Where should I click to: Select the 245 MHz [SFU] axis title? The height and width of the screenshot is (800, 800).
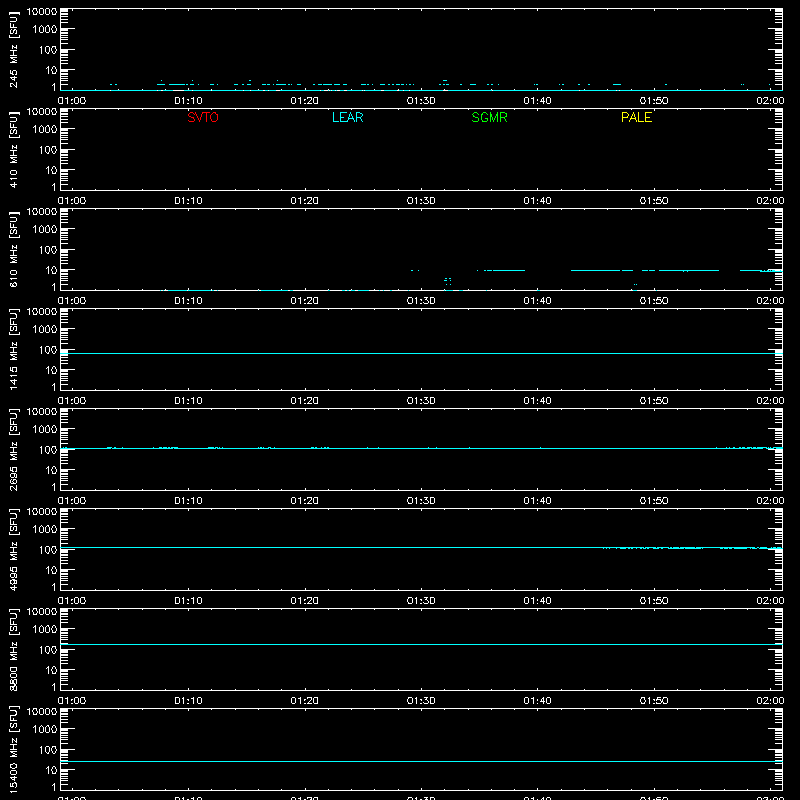click(x=13, y=50)
